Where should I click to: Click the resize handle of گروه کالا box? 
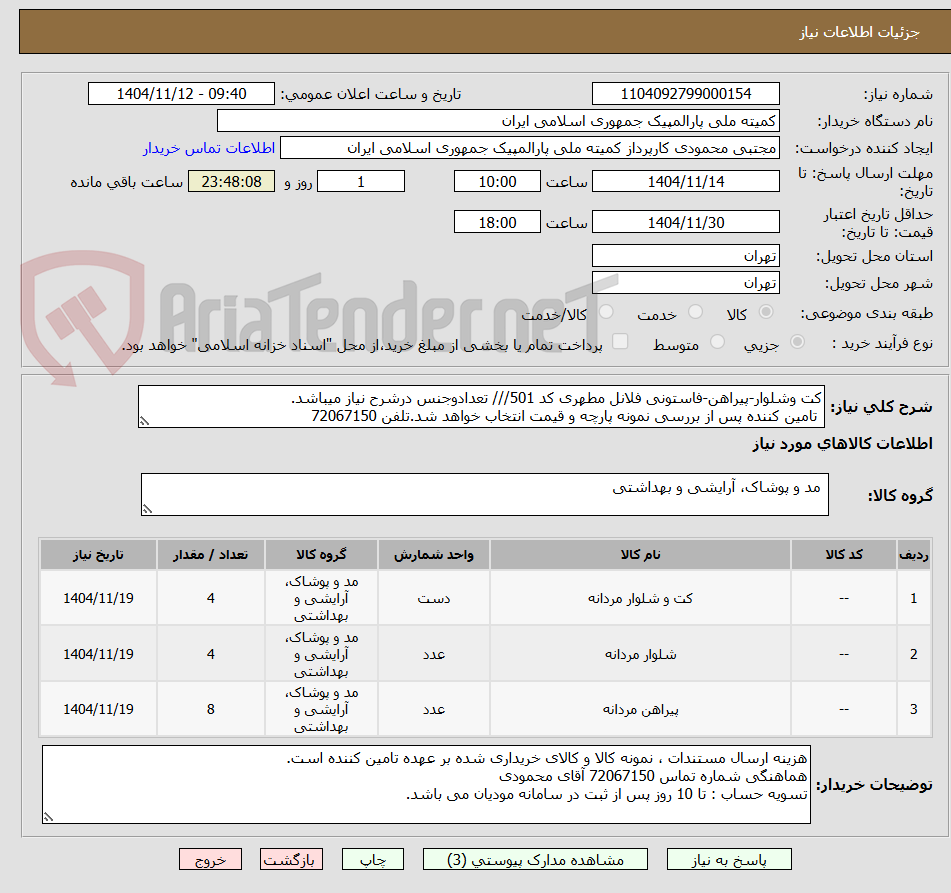coord(147,509)
